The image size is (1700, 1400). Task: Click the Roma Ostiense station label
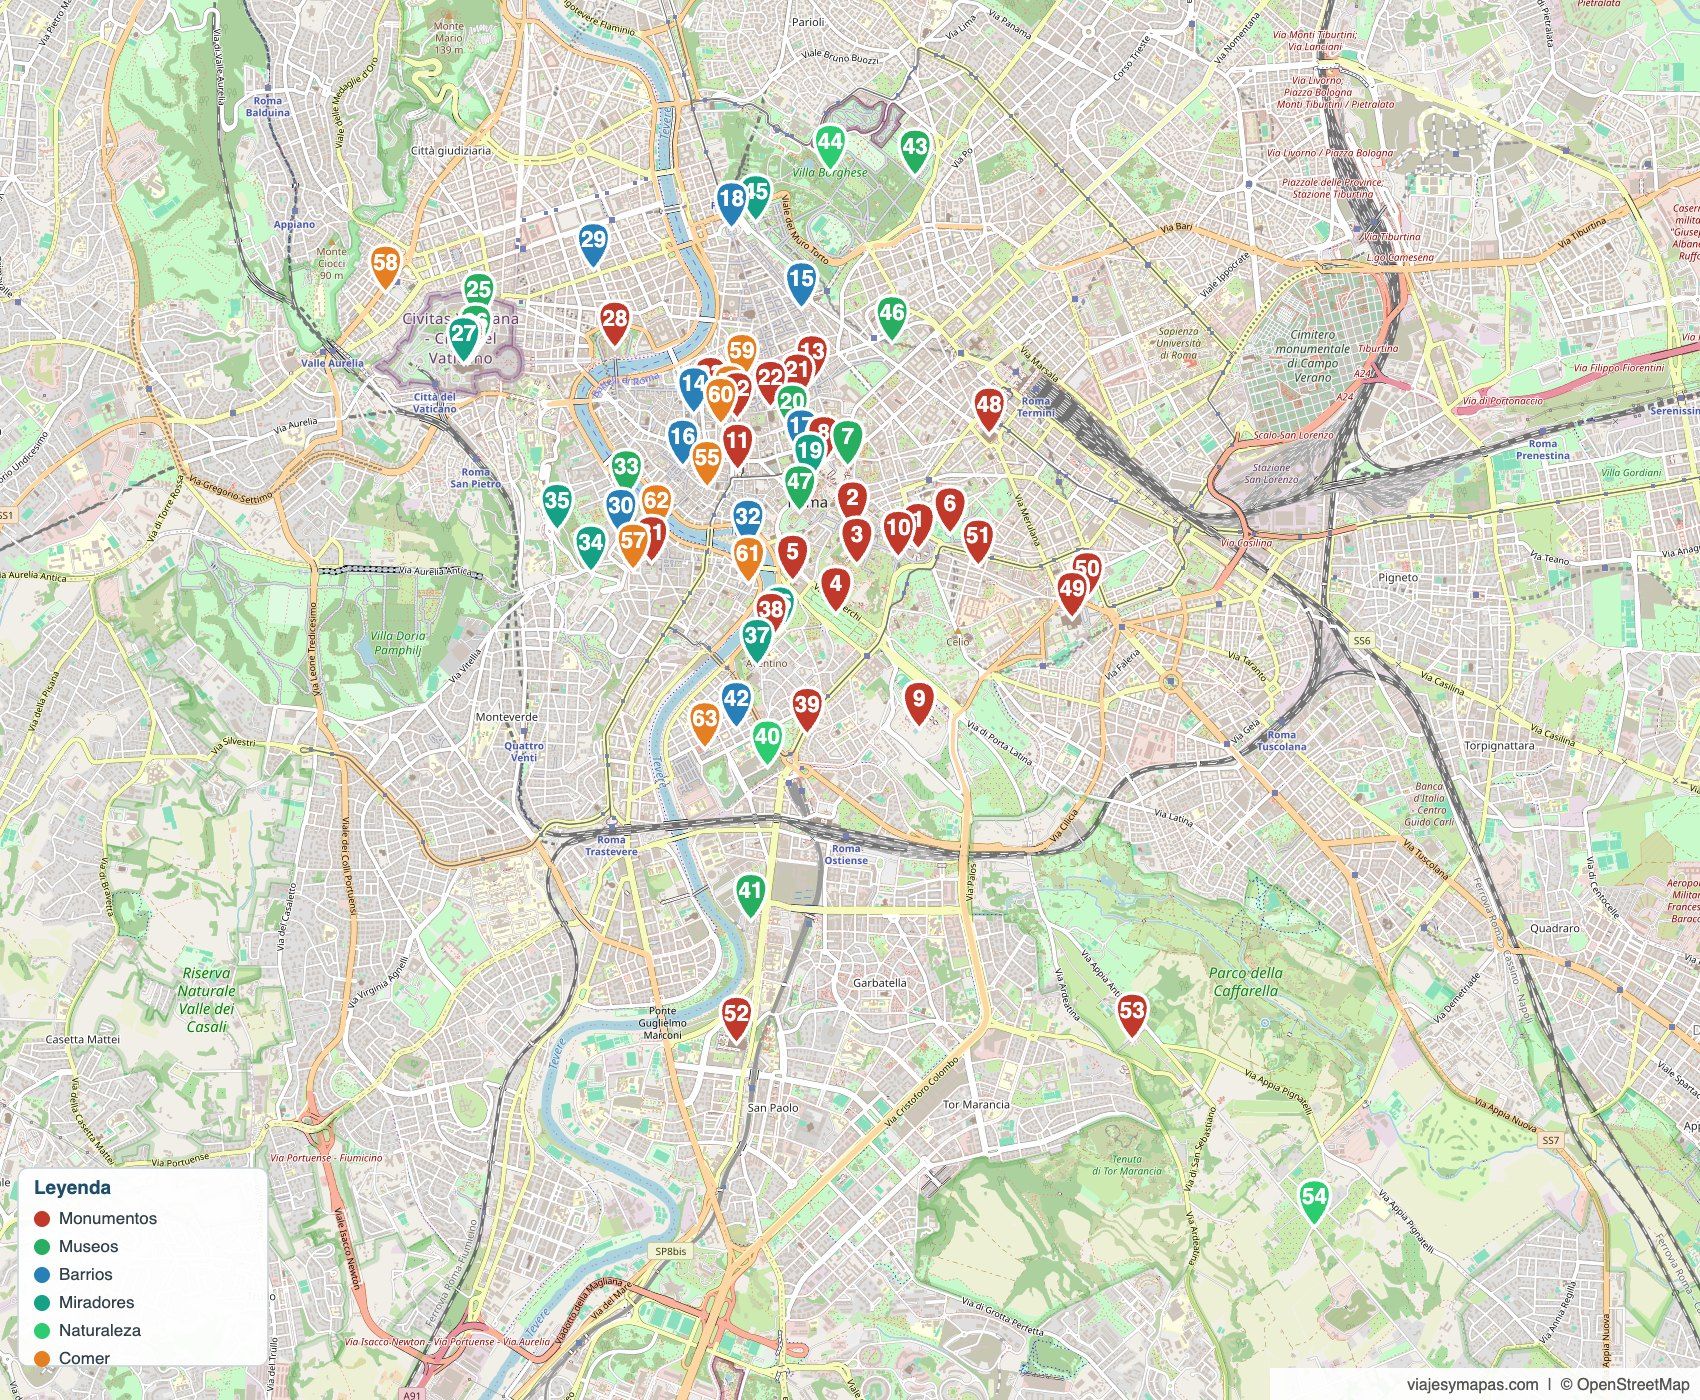(x=846, y=854)
